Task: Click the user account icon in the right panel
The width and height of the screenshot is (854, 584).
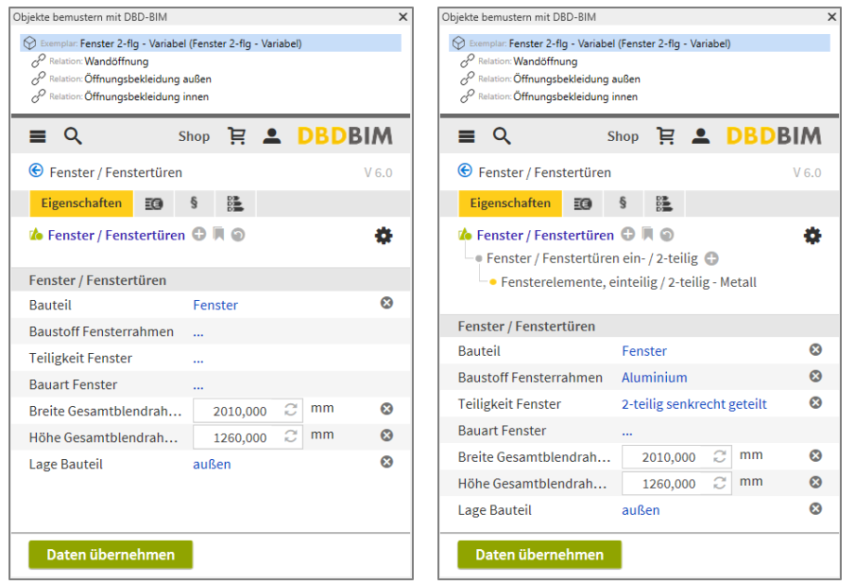Action: (701, 137)
